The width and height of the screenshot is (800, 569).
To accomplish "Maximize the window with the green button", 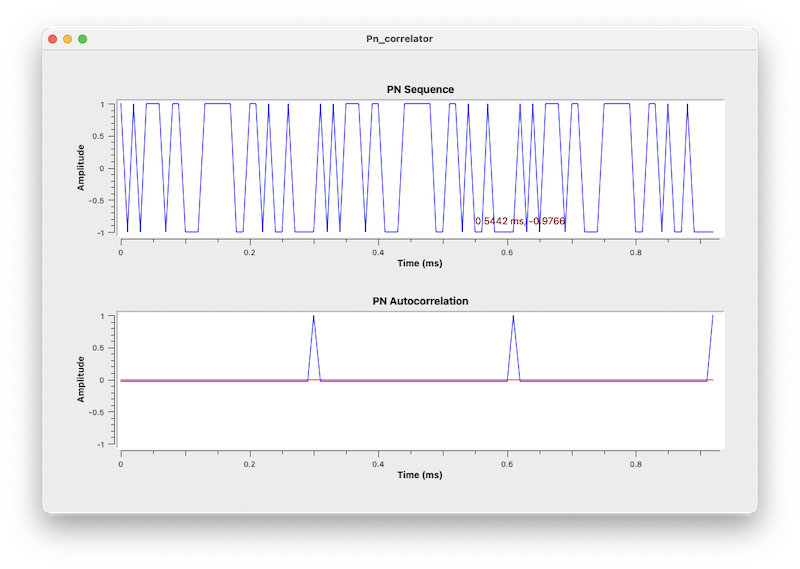I will tap(82, 39).
